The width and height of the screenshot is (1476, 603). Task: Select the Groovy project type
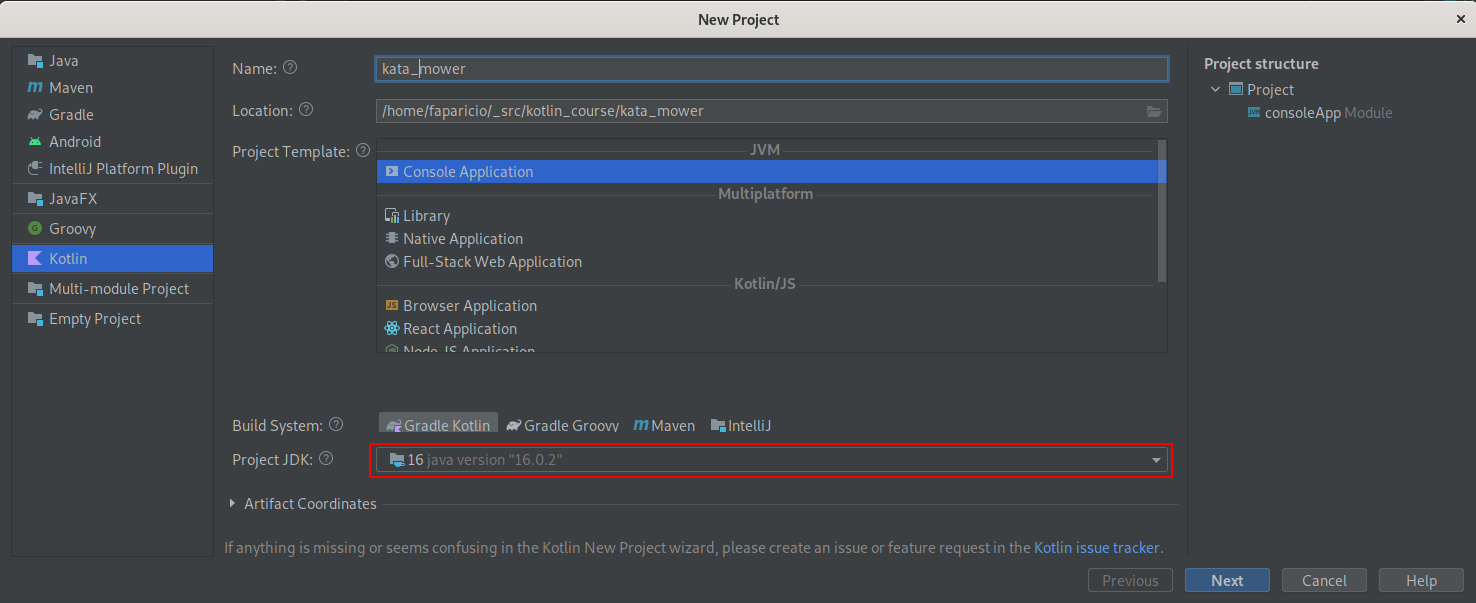pyautogui.click(x=112, y=229)
